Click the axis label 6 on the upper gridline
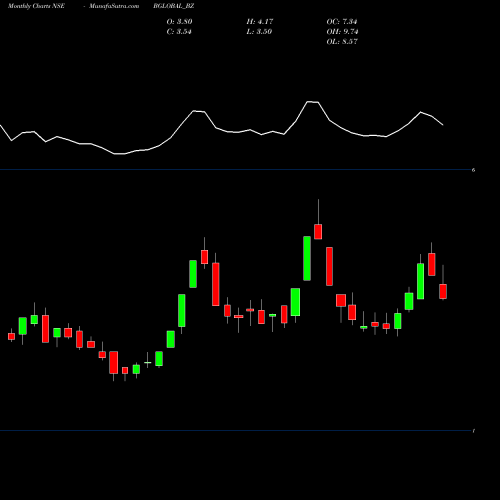 click(473, 170)
